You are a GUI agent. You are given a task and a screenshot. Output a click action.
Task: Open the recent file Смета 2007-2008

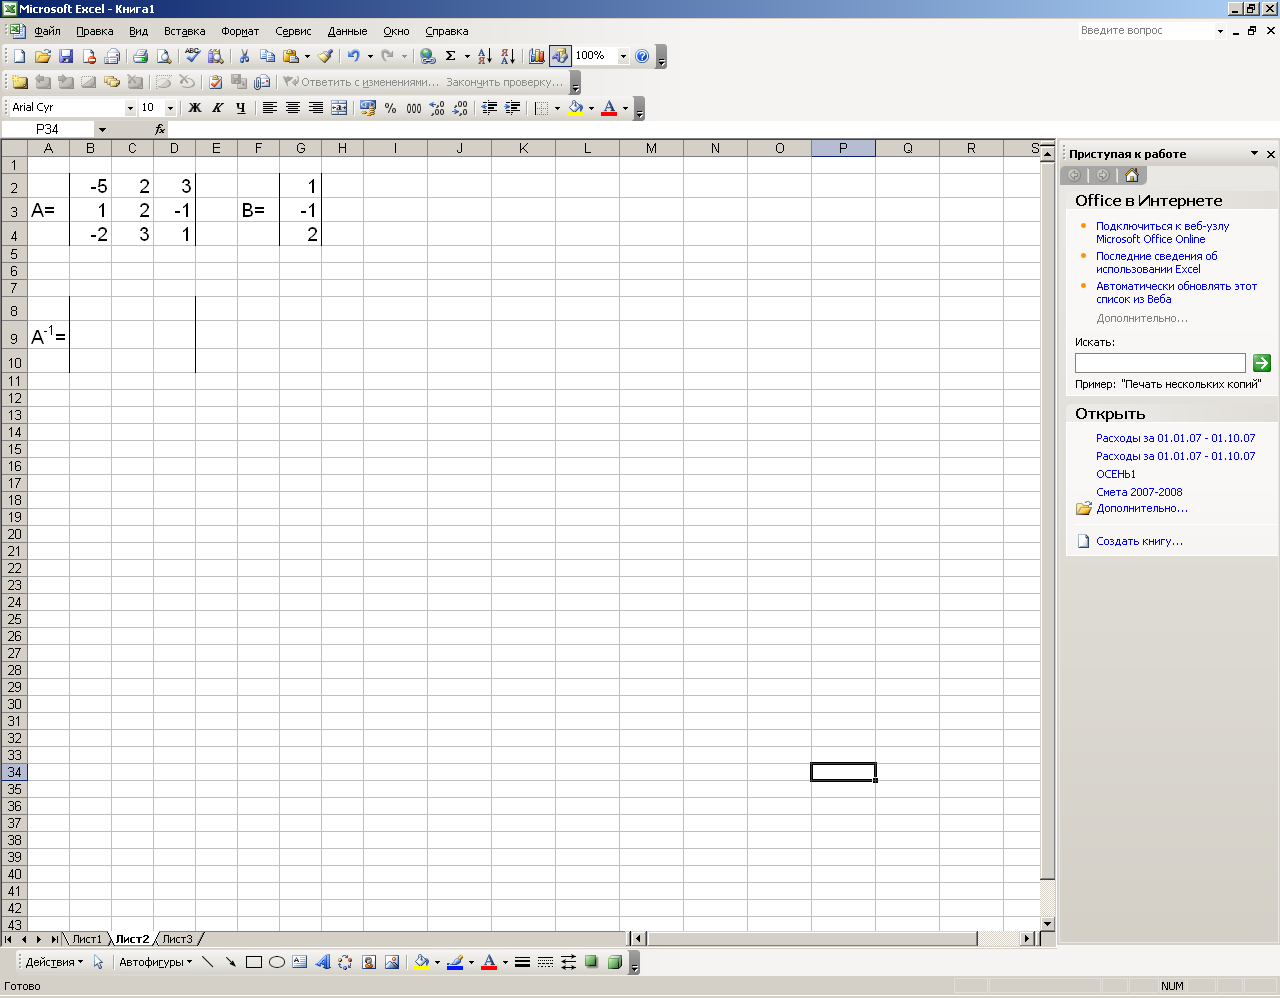coord(1139,492)
